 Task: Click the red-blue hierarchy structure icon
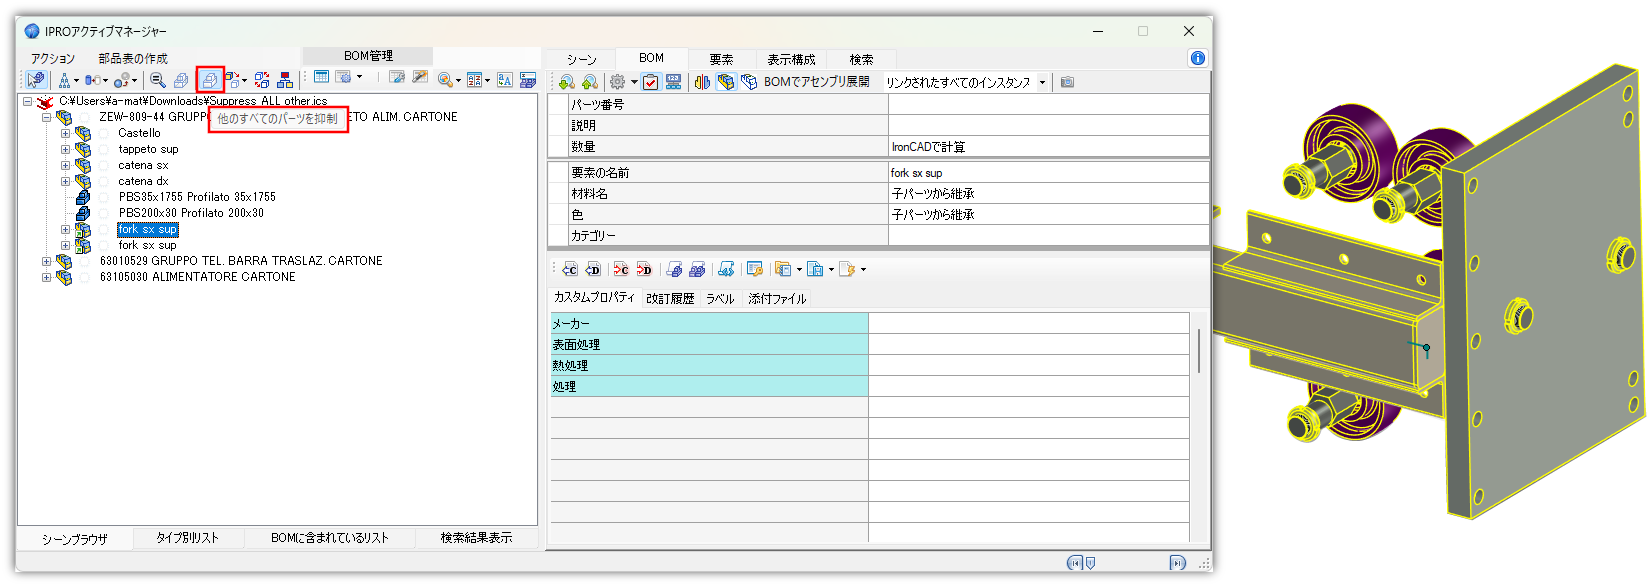point(284,80)
